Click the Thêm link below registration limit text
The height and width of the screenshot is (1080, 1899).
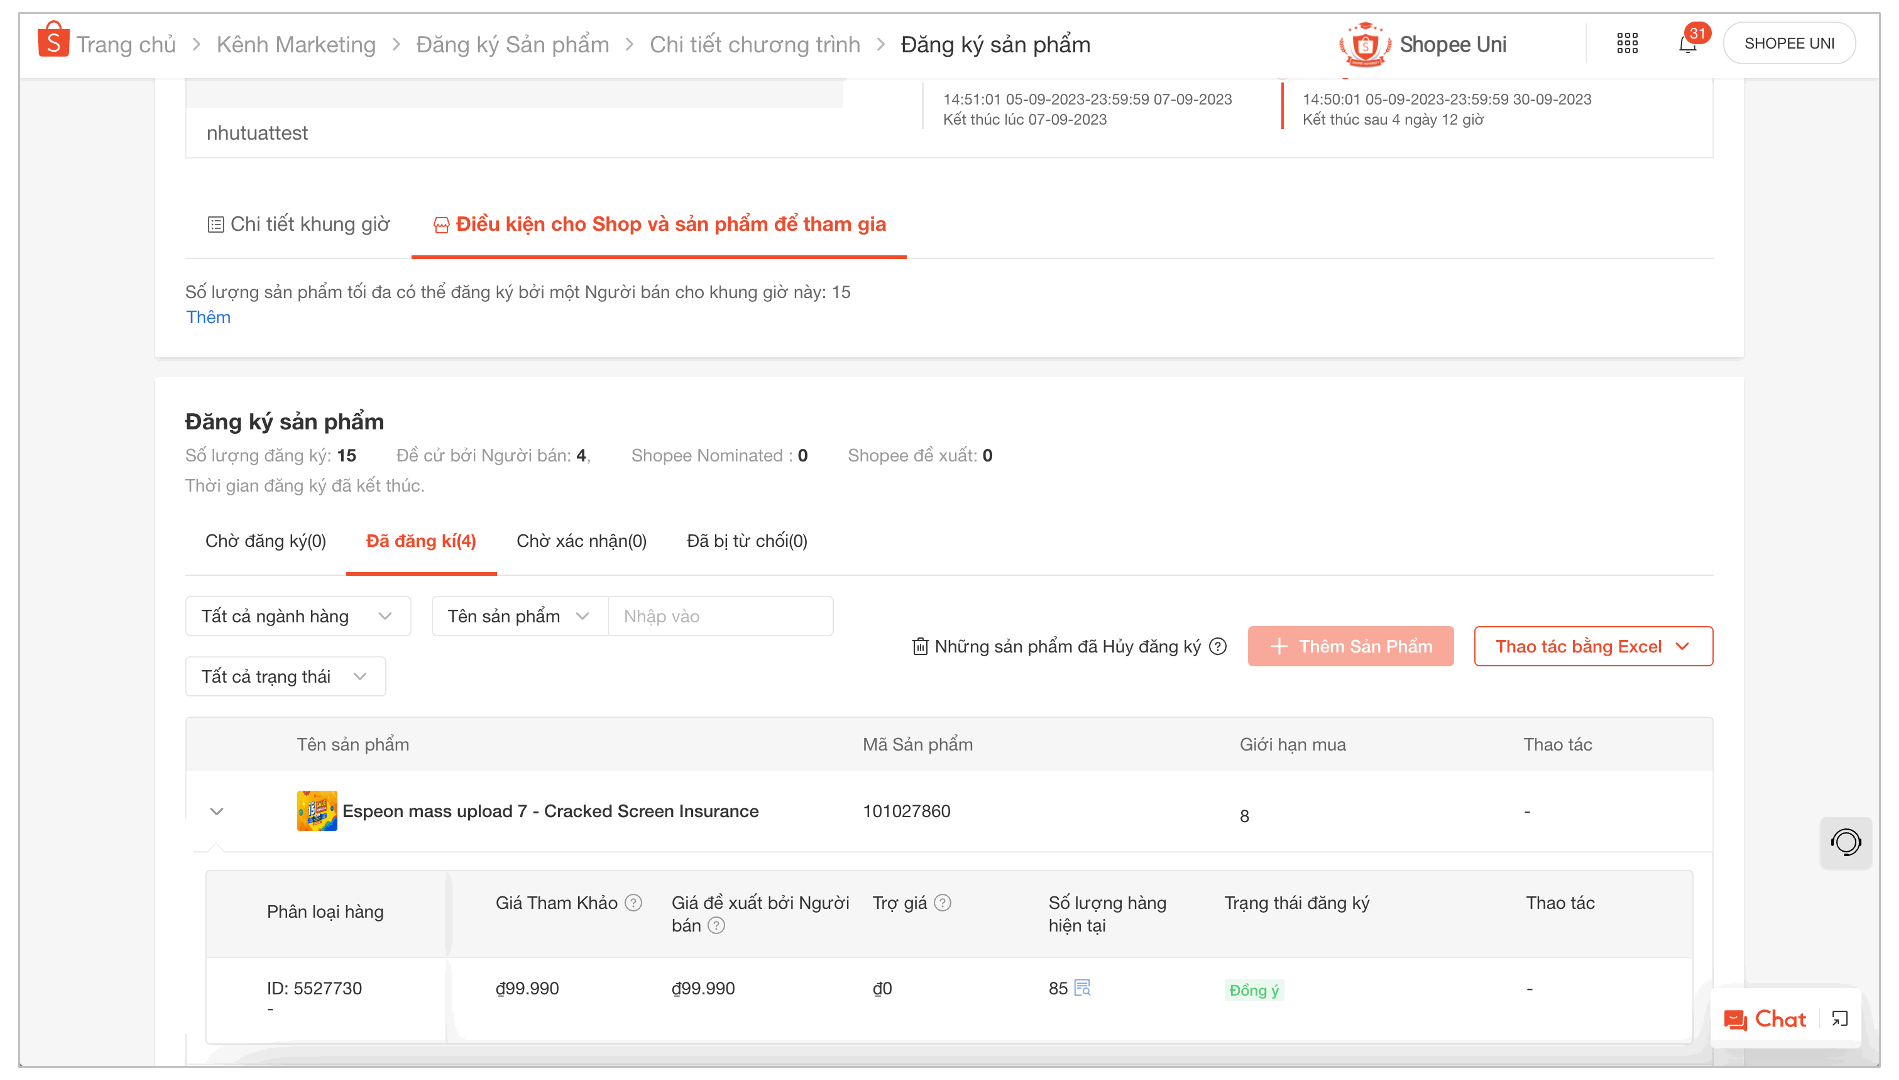[208, 317]
